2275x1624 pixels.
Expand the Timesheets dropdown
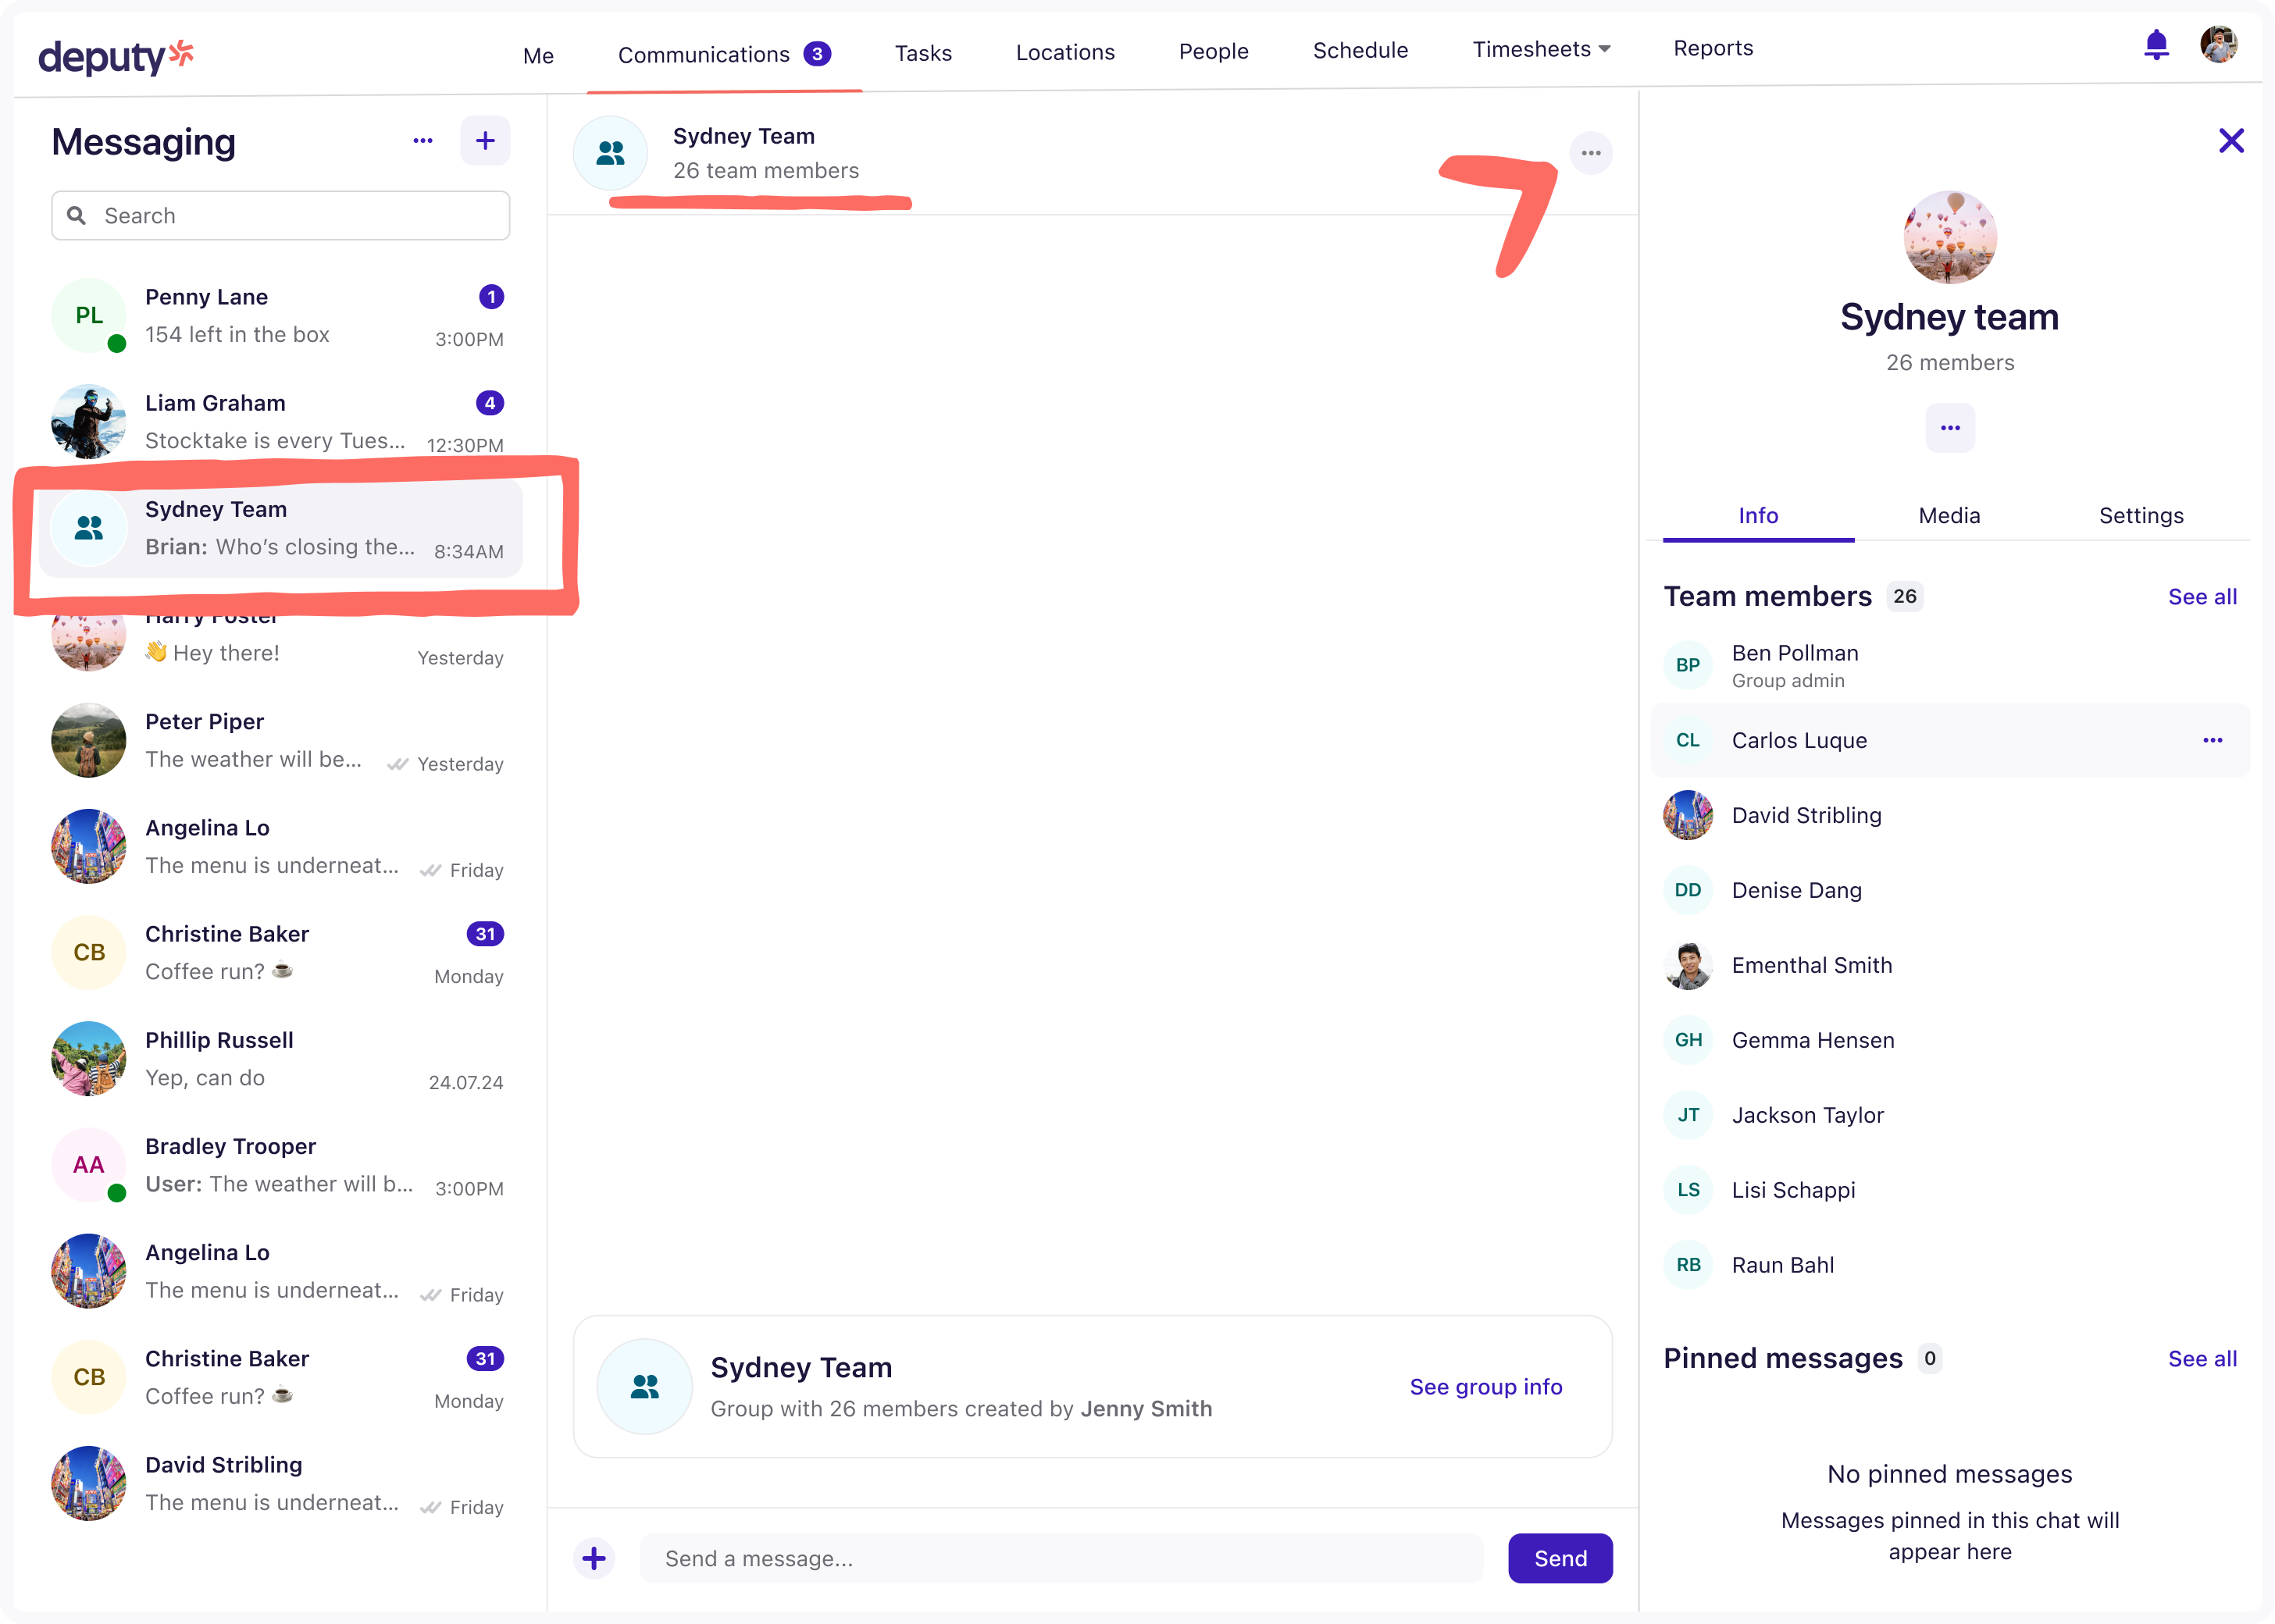coord(1540,48)
